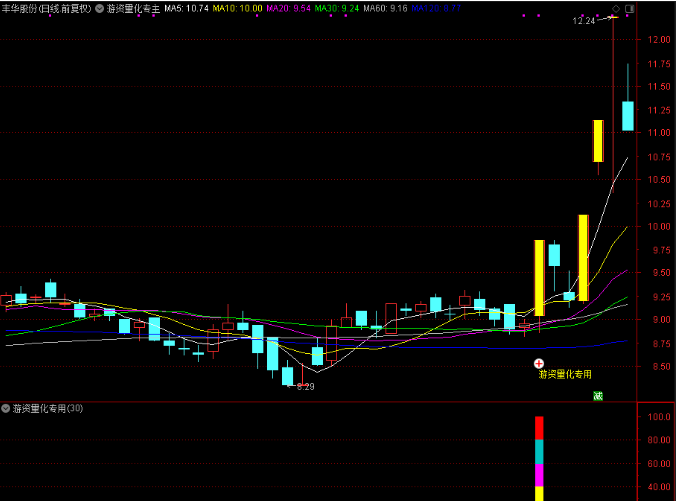Screen dimensions: 682x501
Task: Click the 100.0 sub-chart axis label
Action: [x=659, y=417]
